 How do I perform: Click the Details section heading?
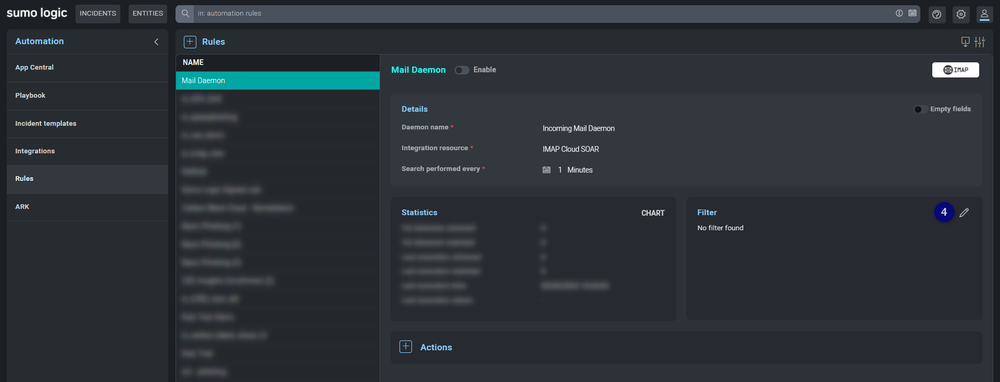[415, 109]
